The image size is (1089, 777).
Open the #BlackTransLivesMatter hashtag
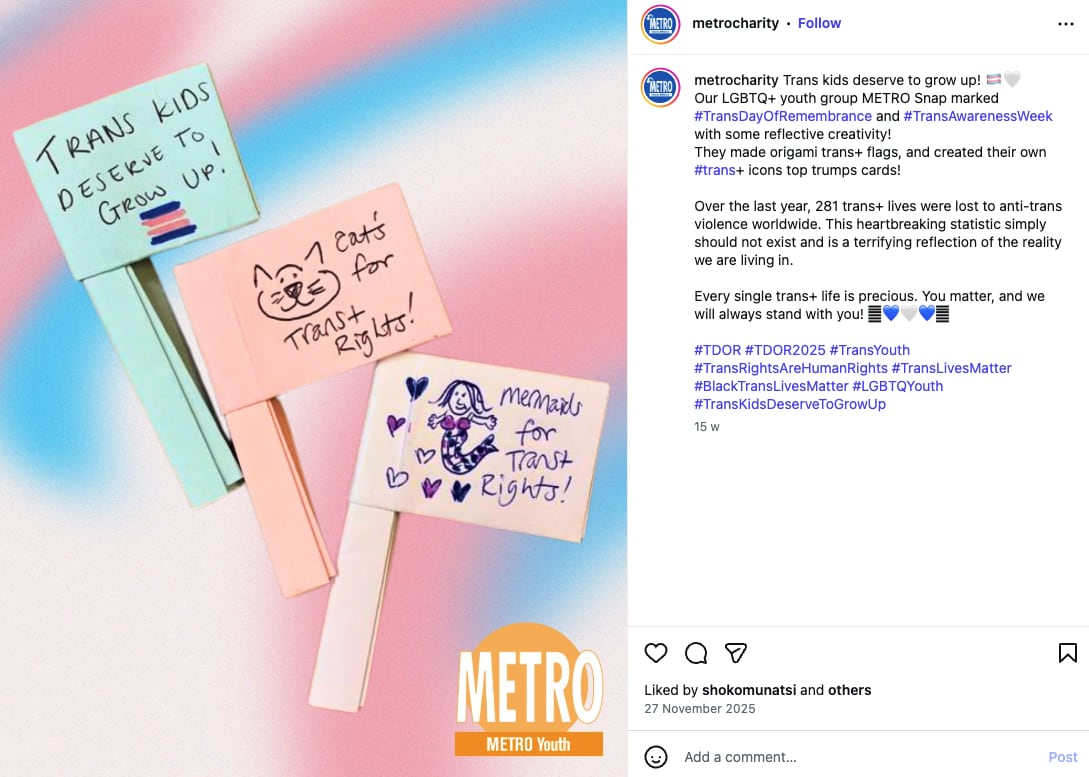[771, 386]
